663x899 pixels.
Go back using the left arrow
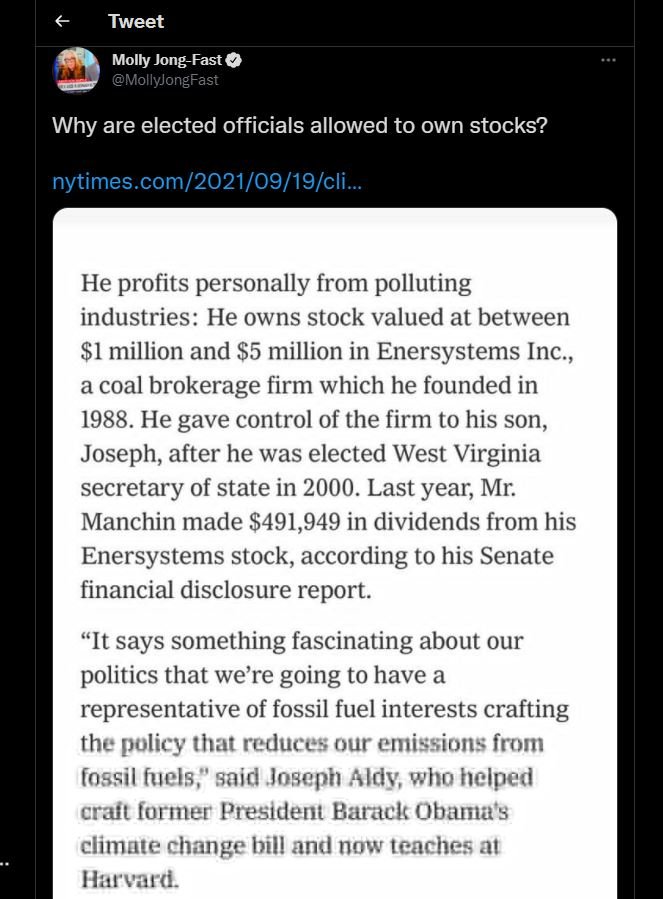tap(62, 21)
